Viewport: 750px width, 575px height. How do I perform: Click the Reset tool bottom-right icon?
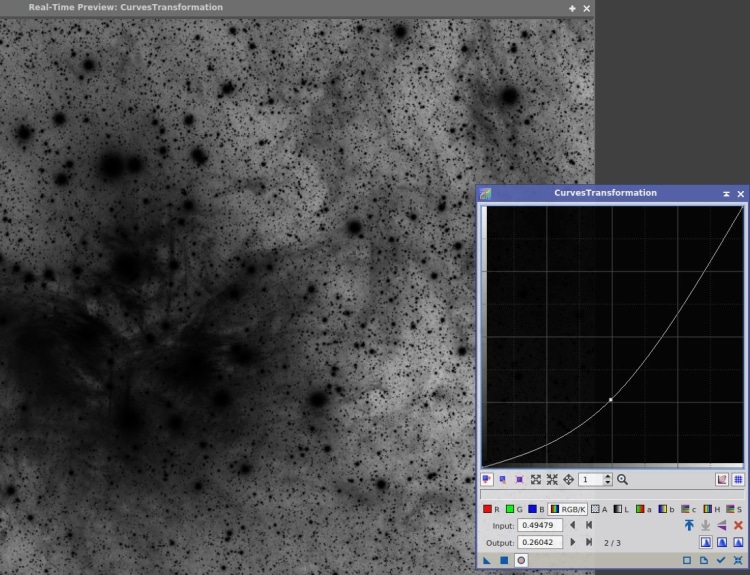click(x=738, y=560)
